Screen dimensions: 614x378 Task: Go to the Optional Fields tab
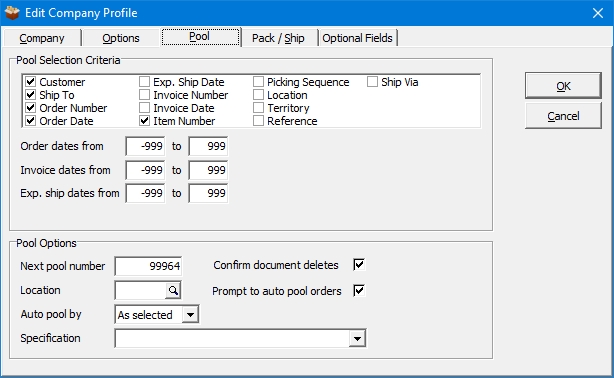pos(358,38)
